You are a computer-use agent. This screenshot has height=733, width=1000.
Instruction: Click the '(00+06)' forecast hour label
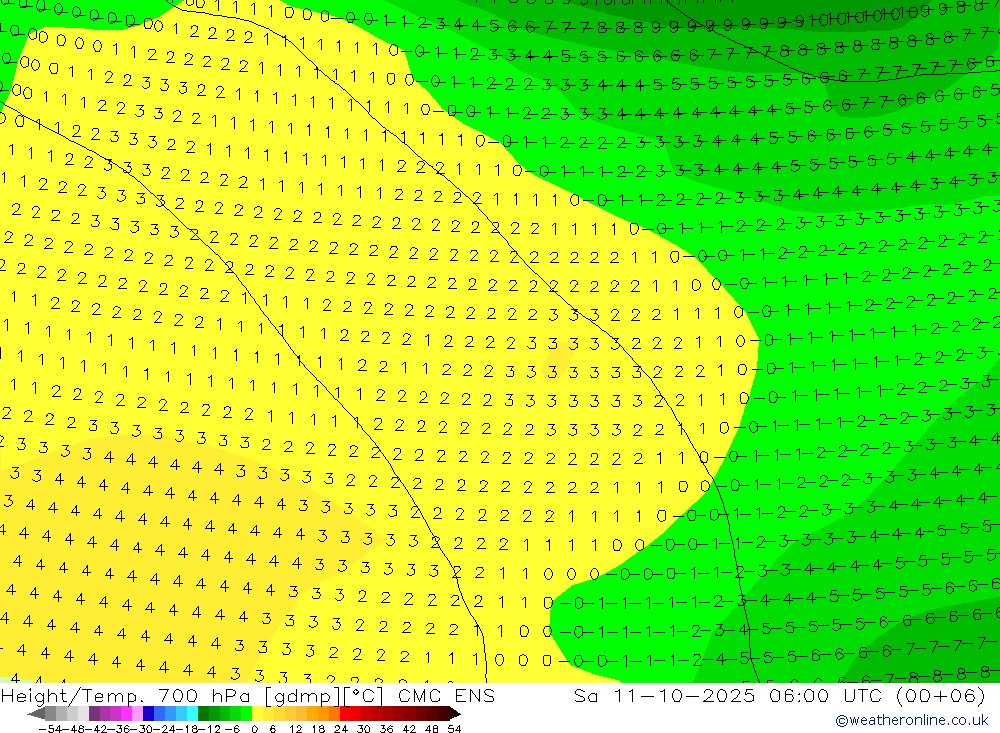(x=941, y=695)
